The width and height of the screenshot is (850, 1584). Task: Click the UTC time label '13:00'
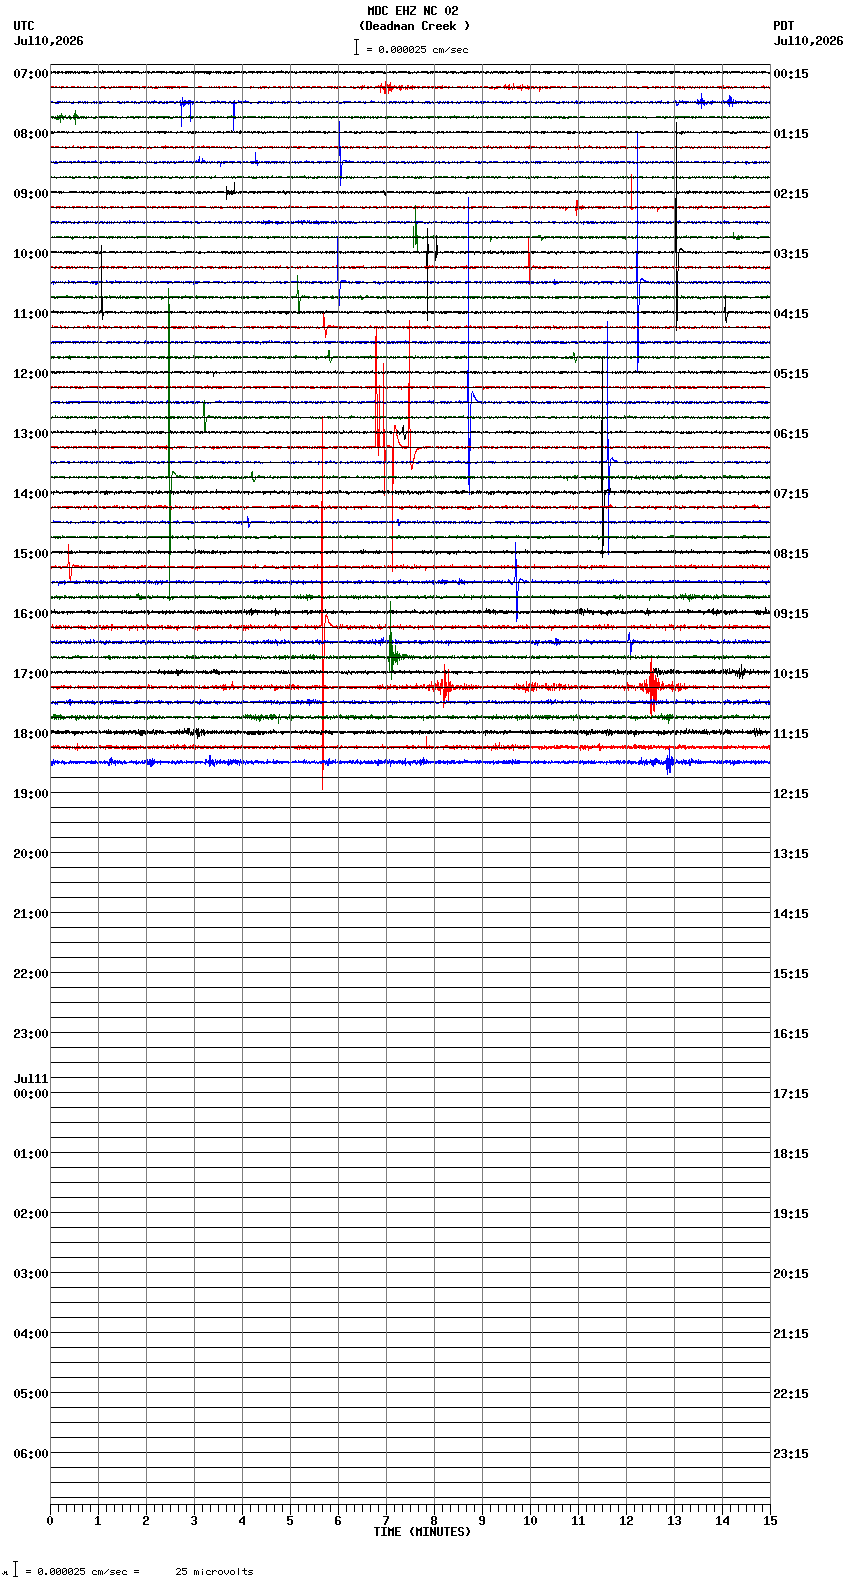(x=31, y=434)
